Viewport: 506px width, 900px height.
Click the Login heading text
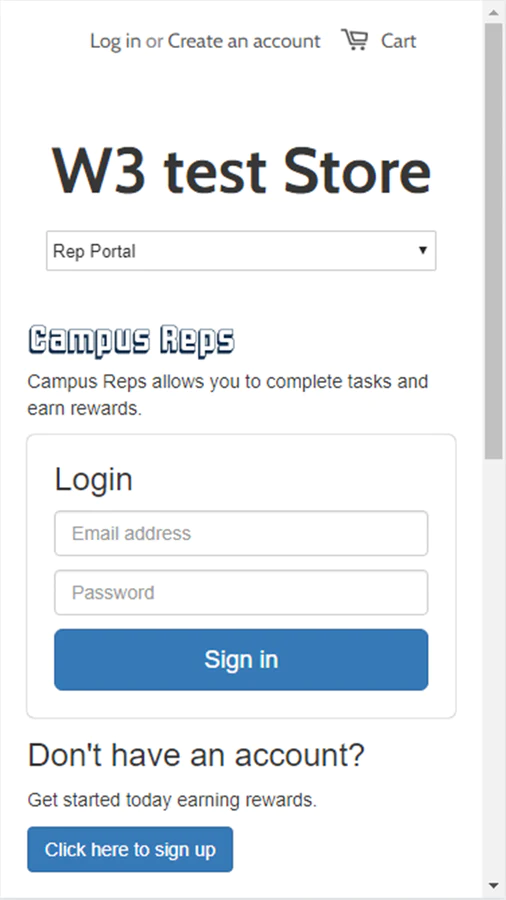pos(94,479)
